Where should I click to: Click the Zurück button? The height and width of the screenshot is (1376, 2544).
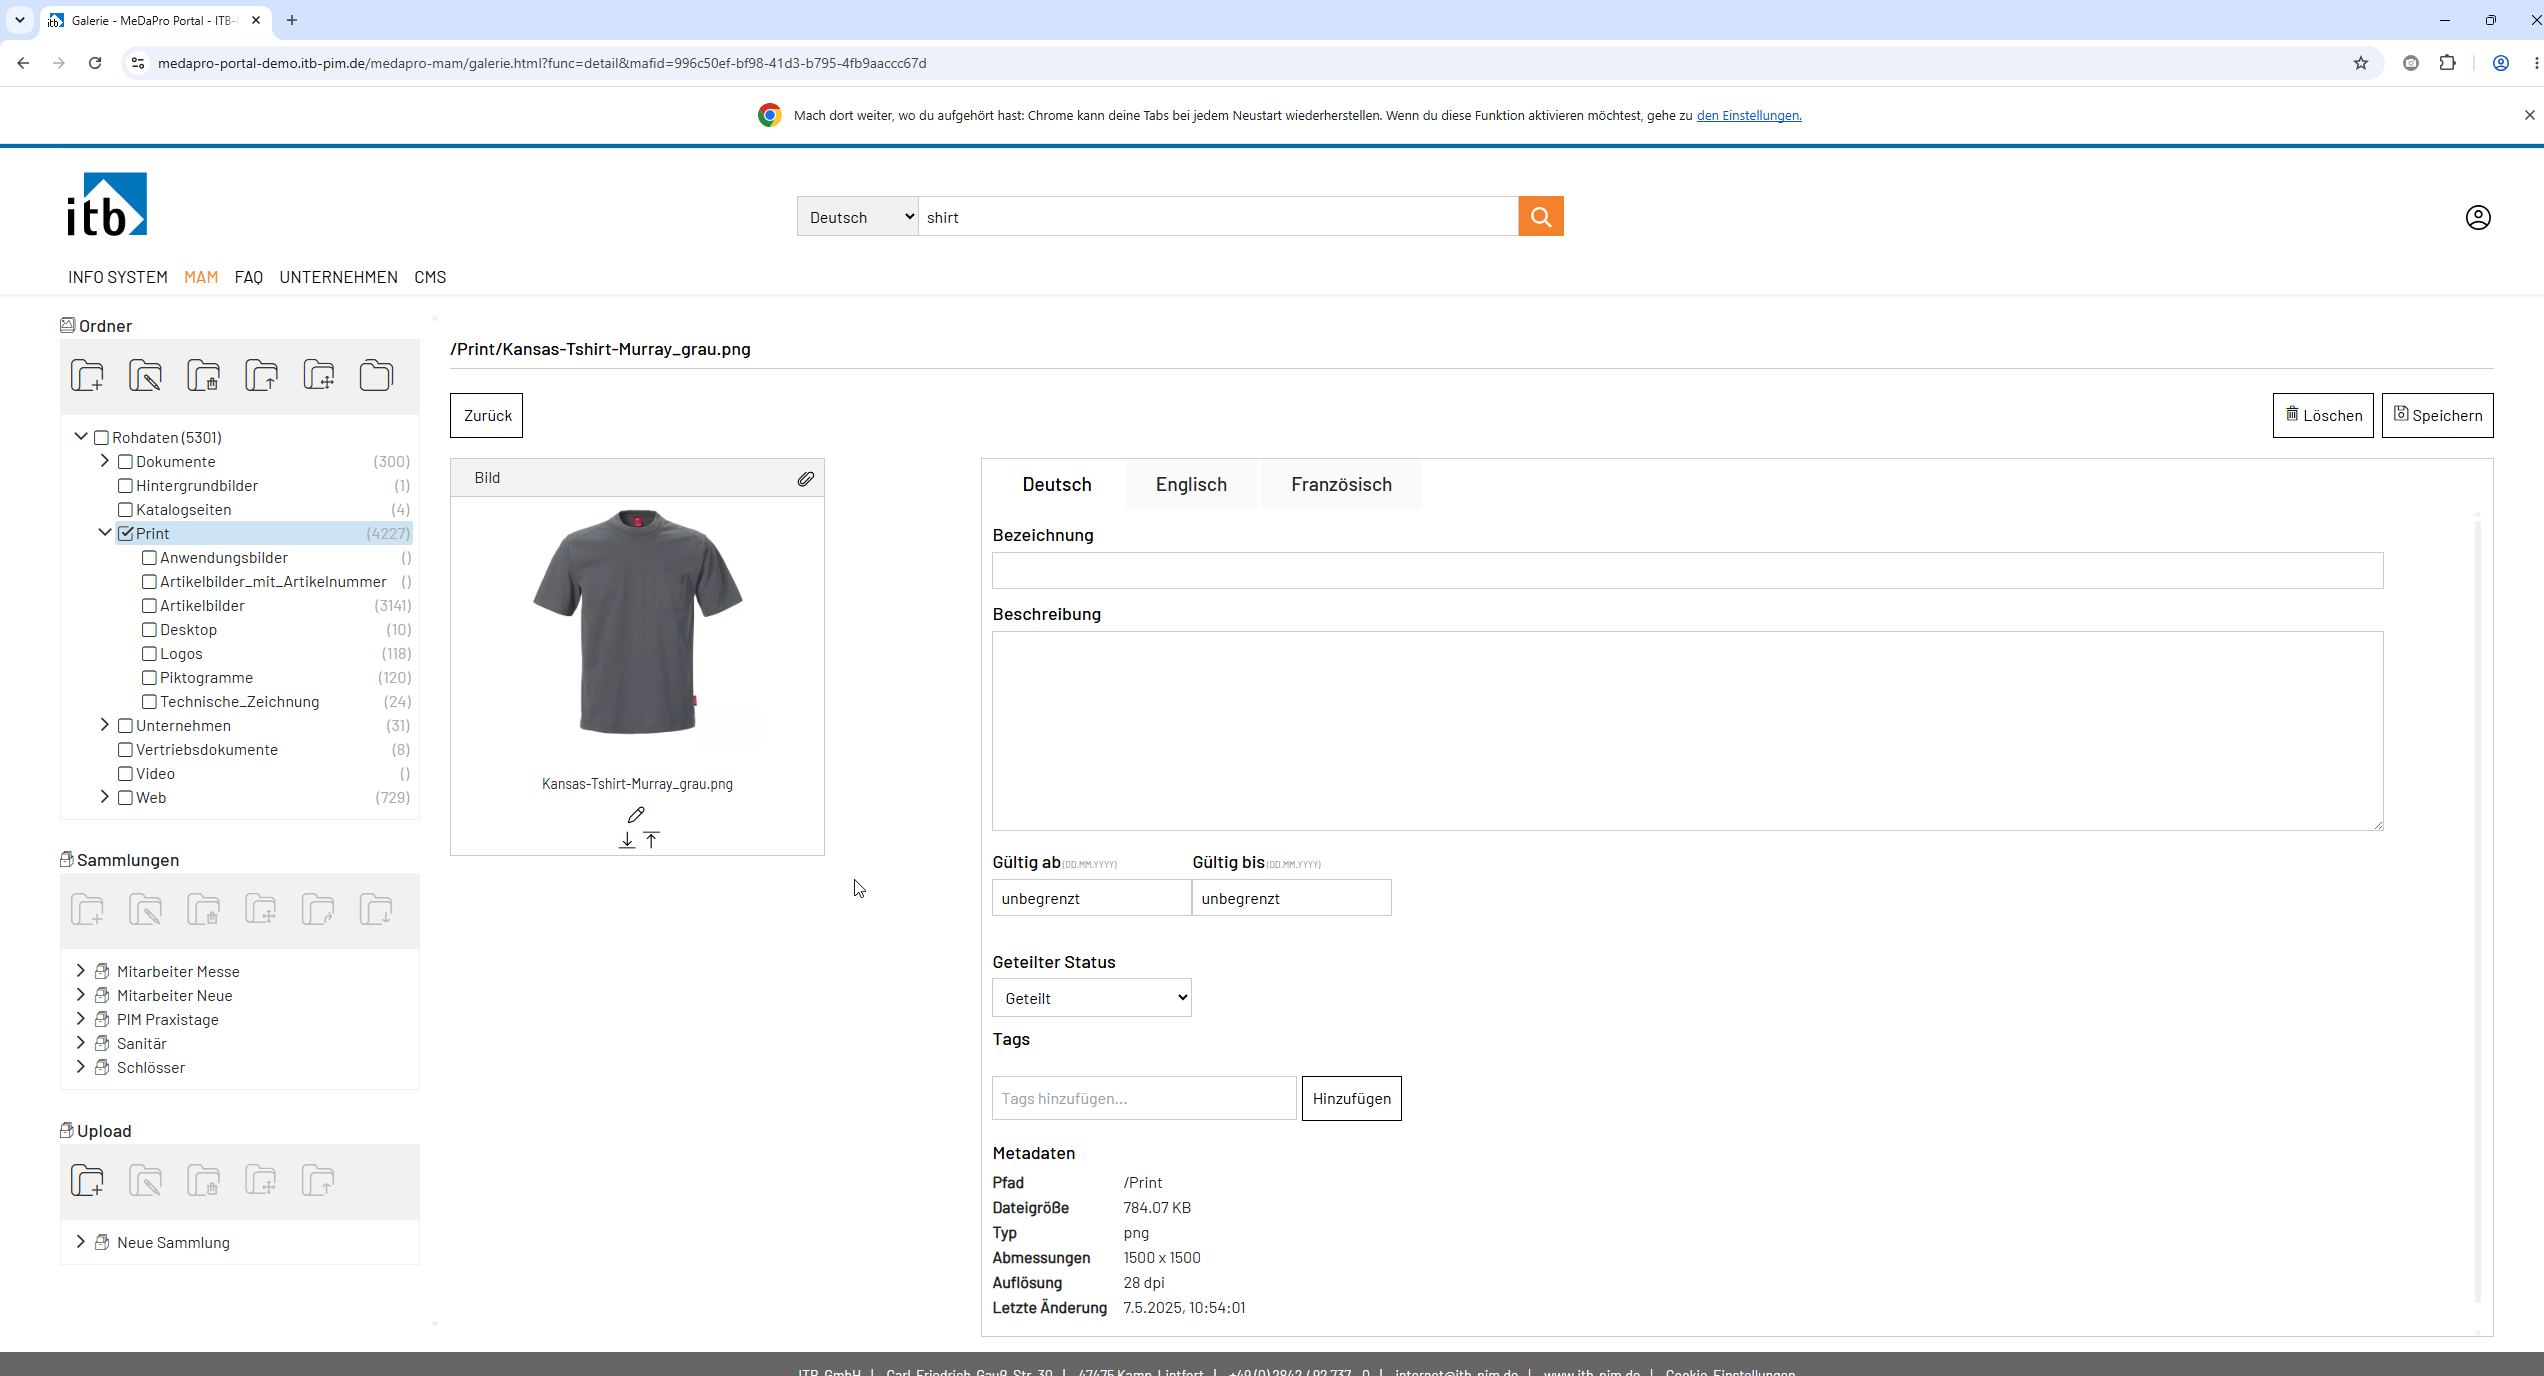coord(487,415)
